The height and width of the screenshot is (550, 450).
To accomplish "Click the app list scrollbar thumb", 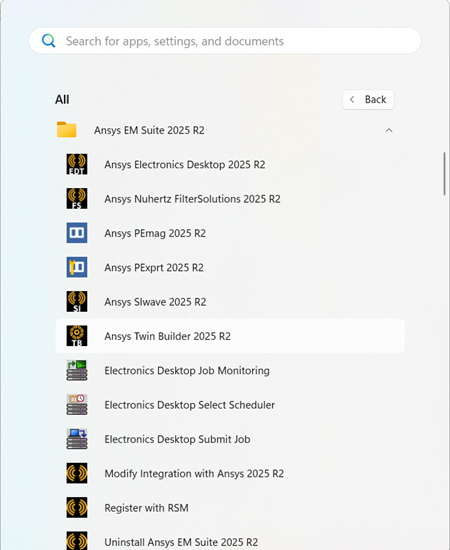I will 444,174.
